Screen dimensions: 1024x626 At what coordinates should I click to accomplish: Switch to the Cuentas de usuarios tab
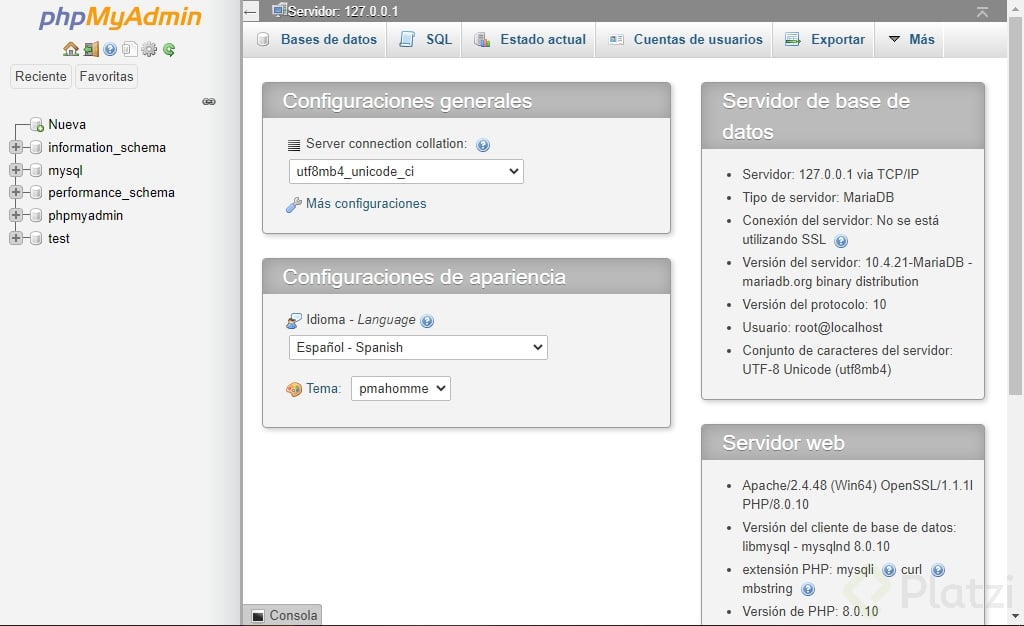tap(685, 39)
